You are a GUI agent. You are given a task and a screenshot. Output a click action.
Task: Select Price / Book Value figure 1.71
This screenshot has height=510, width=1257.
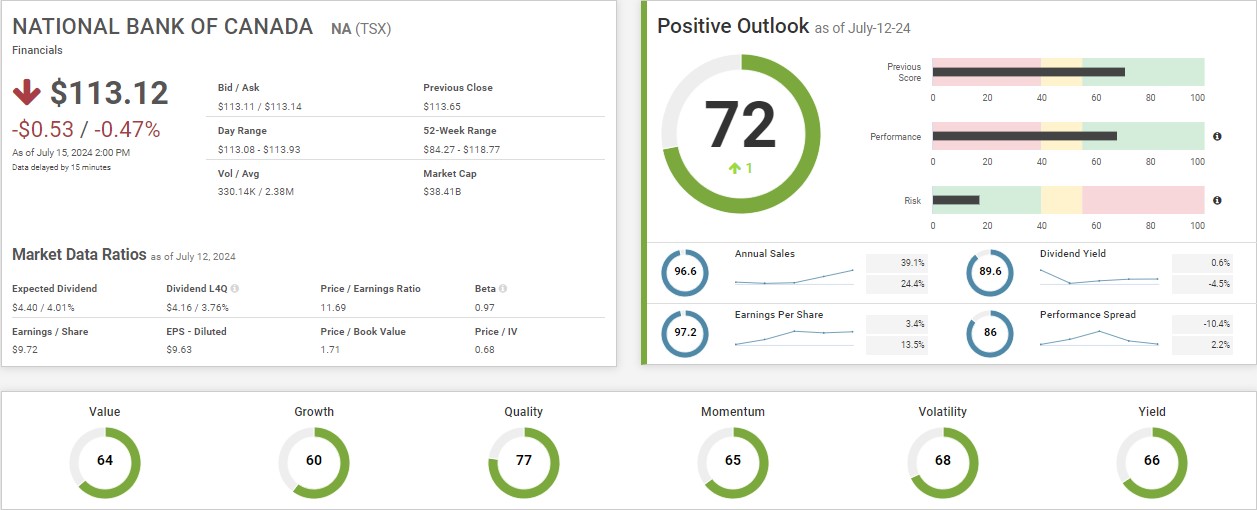pos(330,350)
